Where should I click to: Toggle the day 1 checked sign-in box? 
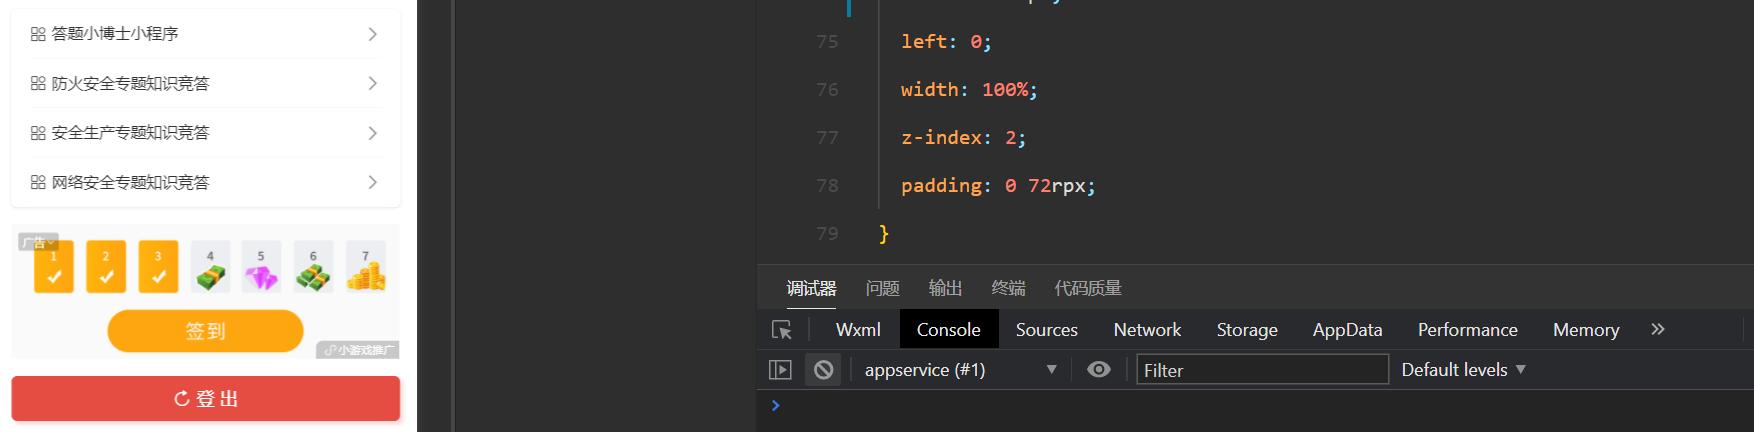pyautogui.click(x=54, y=268)
